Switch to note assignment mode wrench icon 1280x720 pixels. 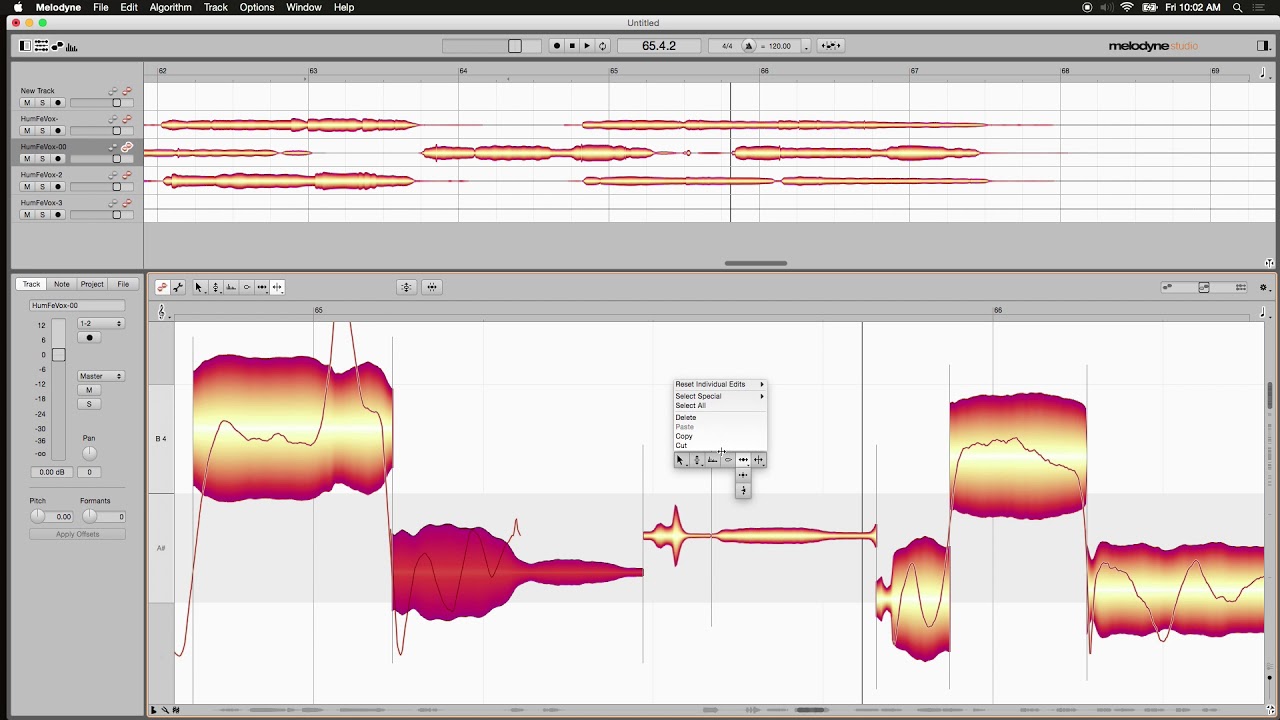[178, 287]
